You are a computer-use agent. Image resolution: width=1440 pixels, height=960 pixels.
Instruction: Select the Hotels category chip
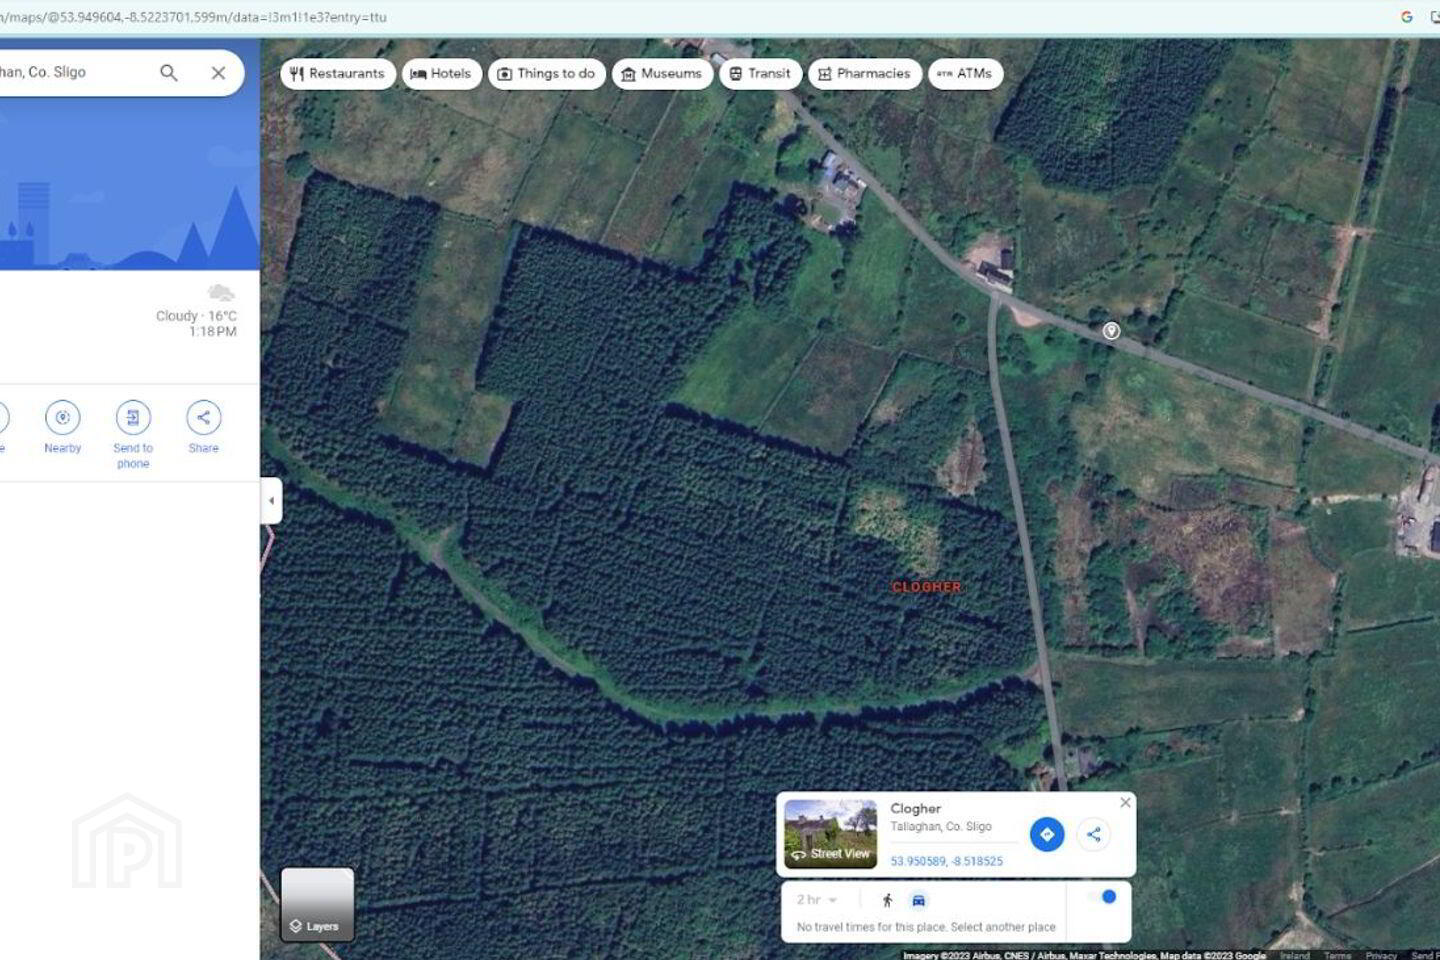point(442,74)
